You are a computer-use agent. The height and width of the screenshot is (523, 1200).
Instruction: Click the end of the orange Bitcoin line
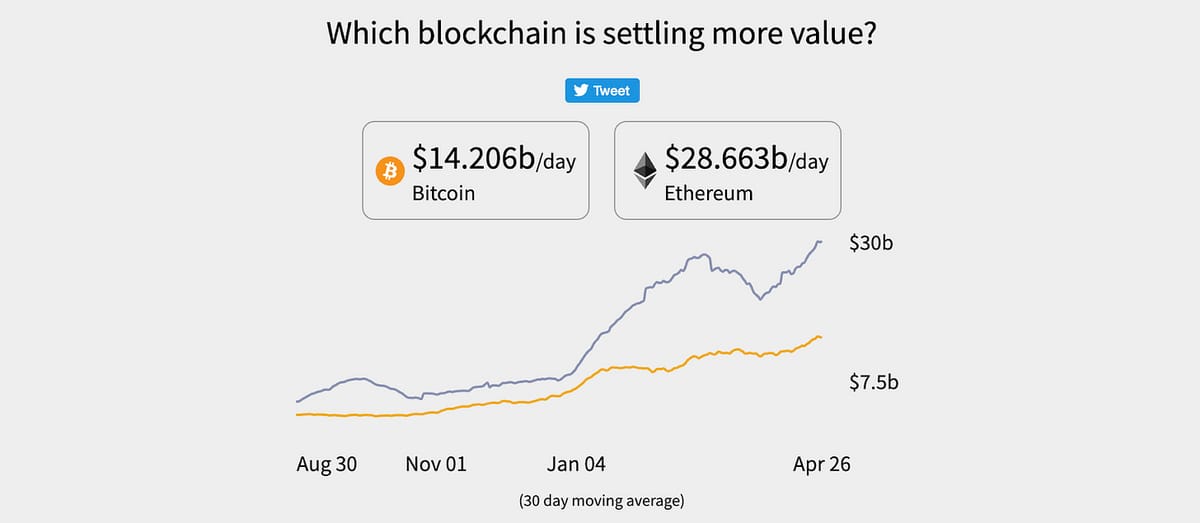(x=820, y=337)
